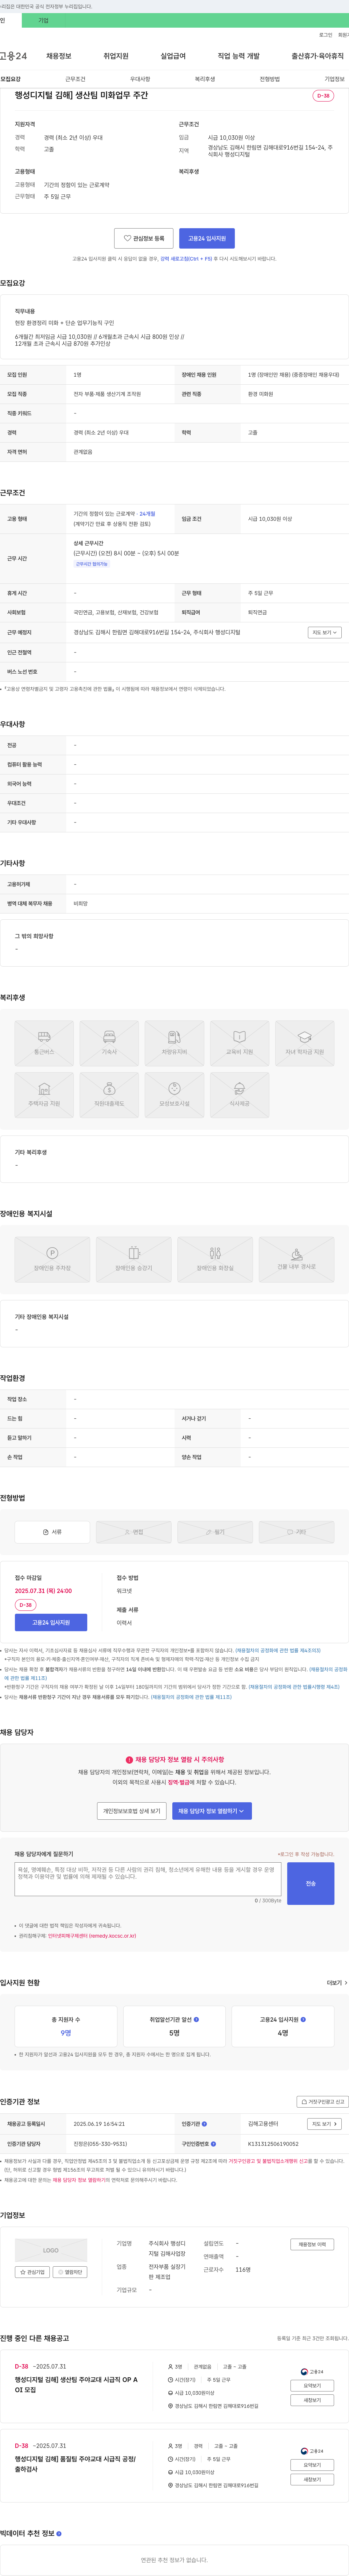
Task: Jump to 전형방법 section tab
Action: coord(270,79)
